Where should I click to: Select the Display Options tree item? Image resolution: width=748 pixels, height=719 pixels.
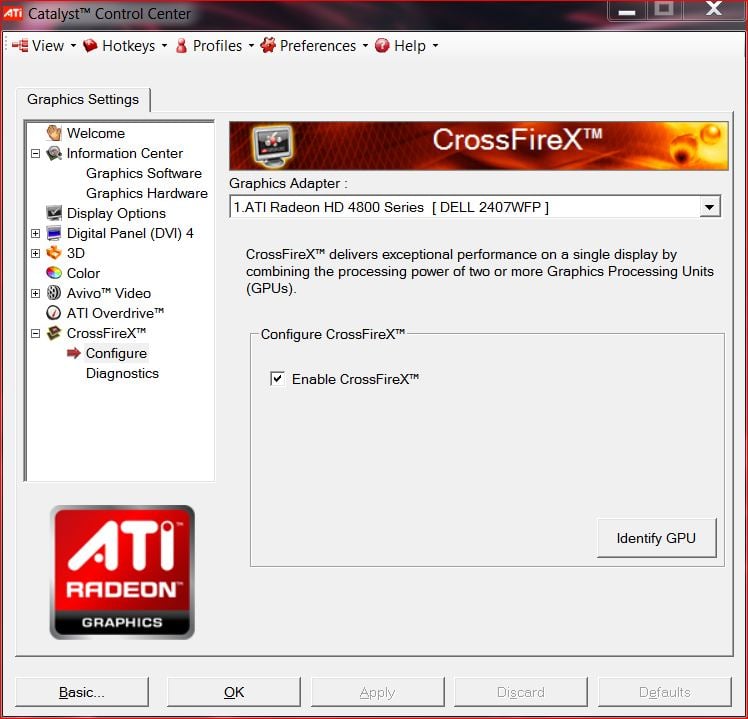point(116,213)
